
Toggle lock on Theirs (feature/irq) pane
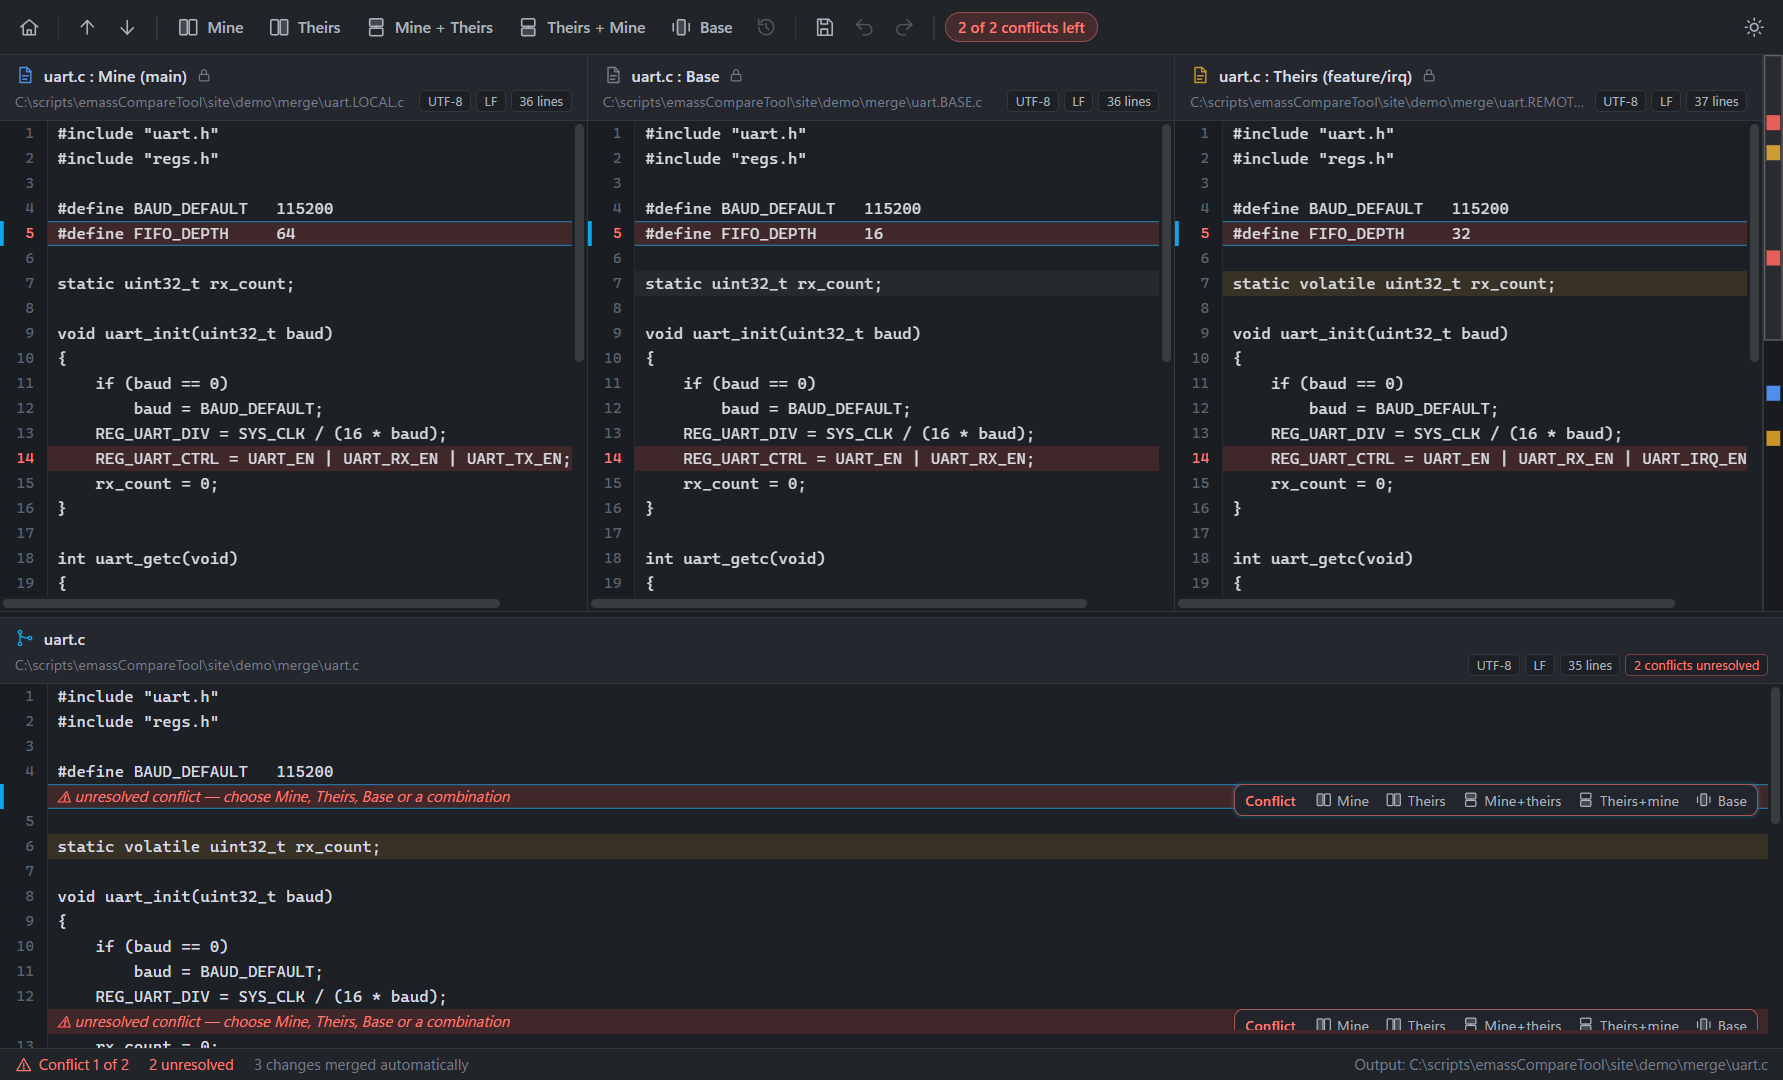tap(1429, 76)
